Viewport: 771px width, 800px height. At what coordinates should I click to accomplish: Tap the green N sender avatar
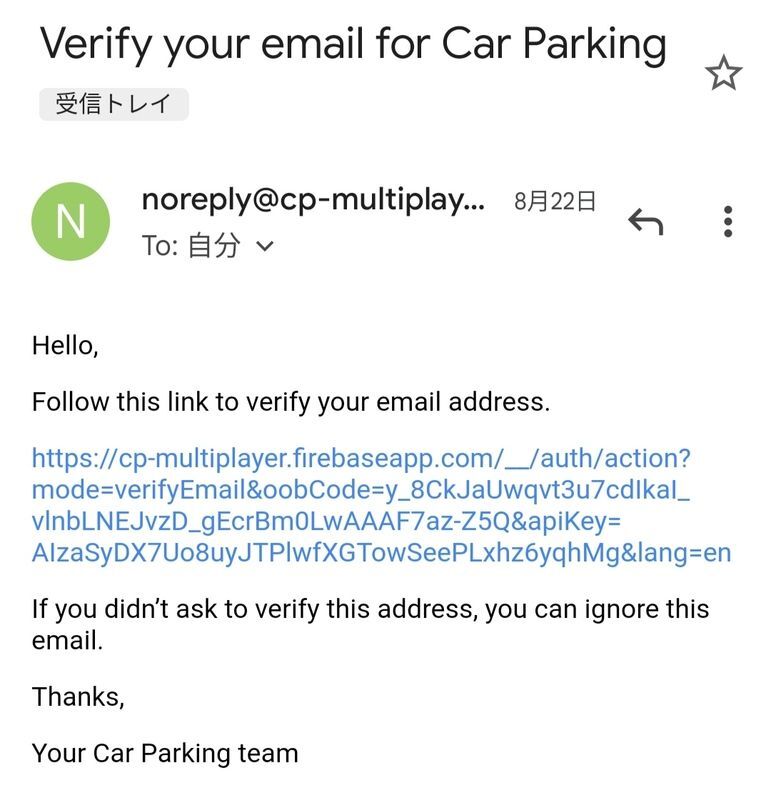tap(70, 221)
